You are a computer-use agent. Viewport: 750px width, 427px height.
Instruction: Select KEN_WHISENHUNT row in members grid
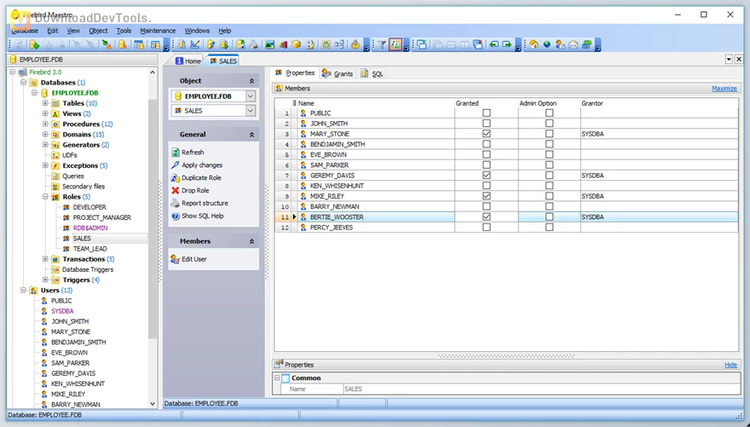pyautogui.click(x=506, y=186)
